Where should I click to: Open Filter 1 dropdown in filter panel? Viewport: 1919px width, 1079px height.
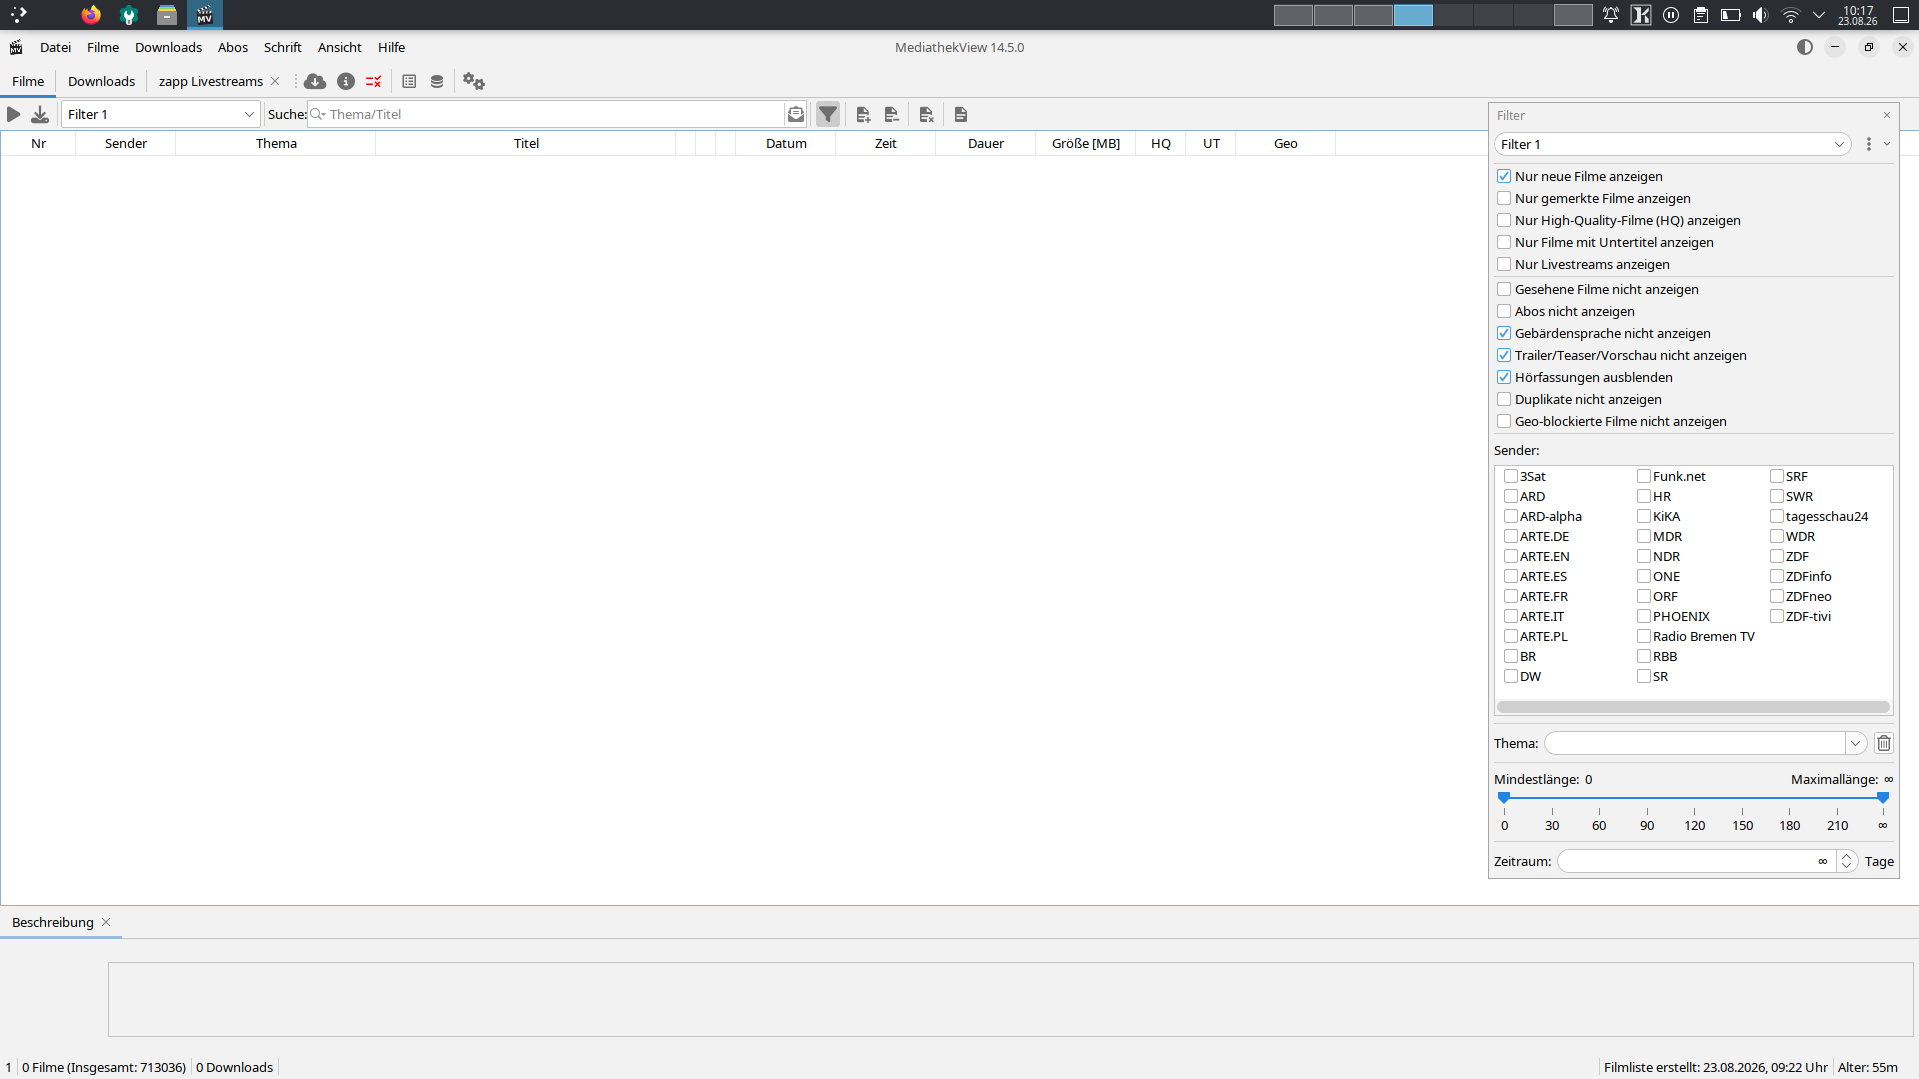[x=1672, y=144]
